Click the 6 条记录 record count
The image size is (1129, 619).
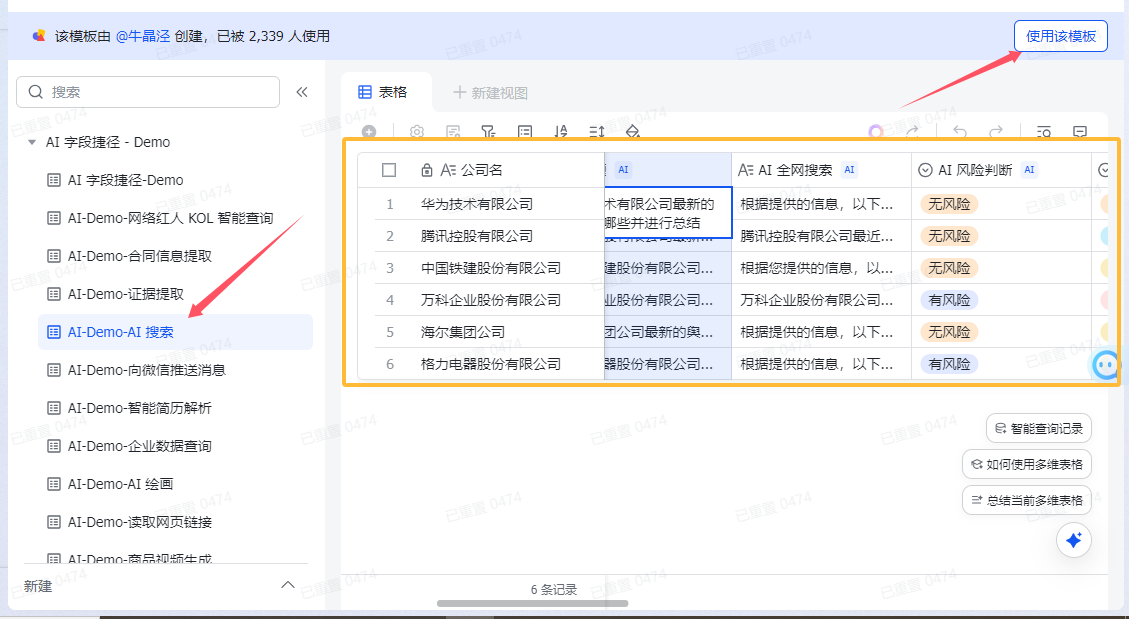click(x=554, y=589)
